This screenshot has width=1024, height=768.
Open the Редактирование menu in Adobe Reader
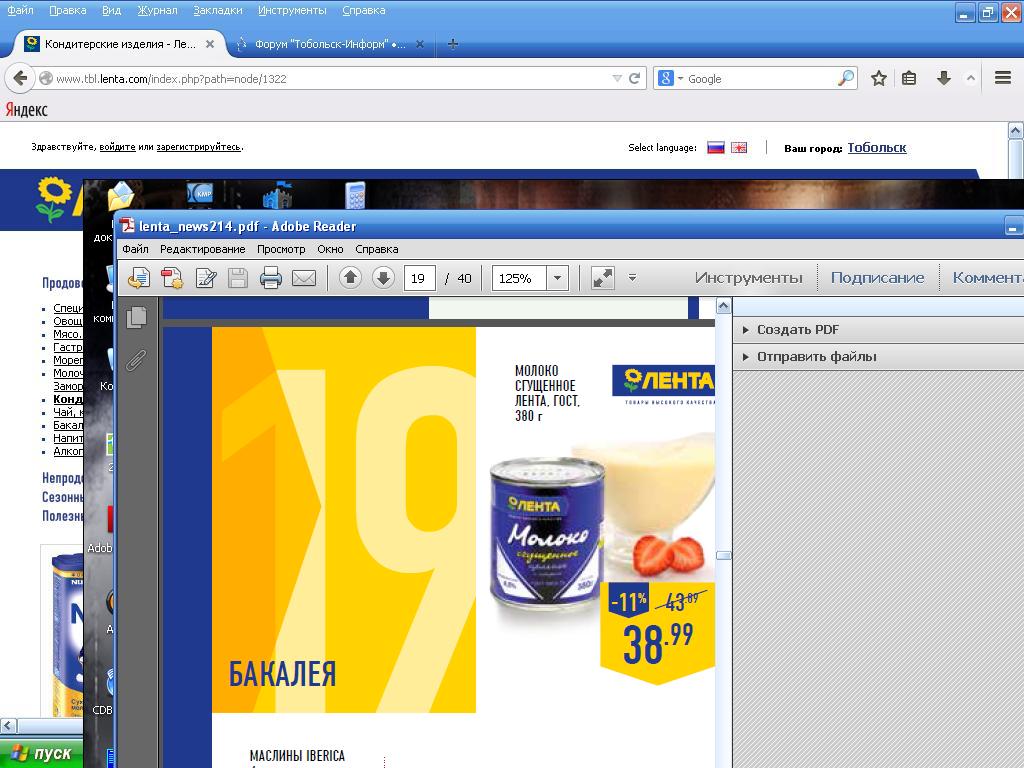point(202,249)
